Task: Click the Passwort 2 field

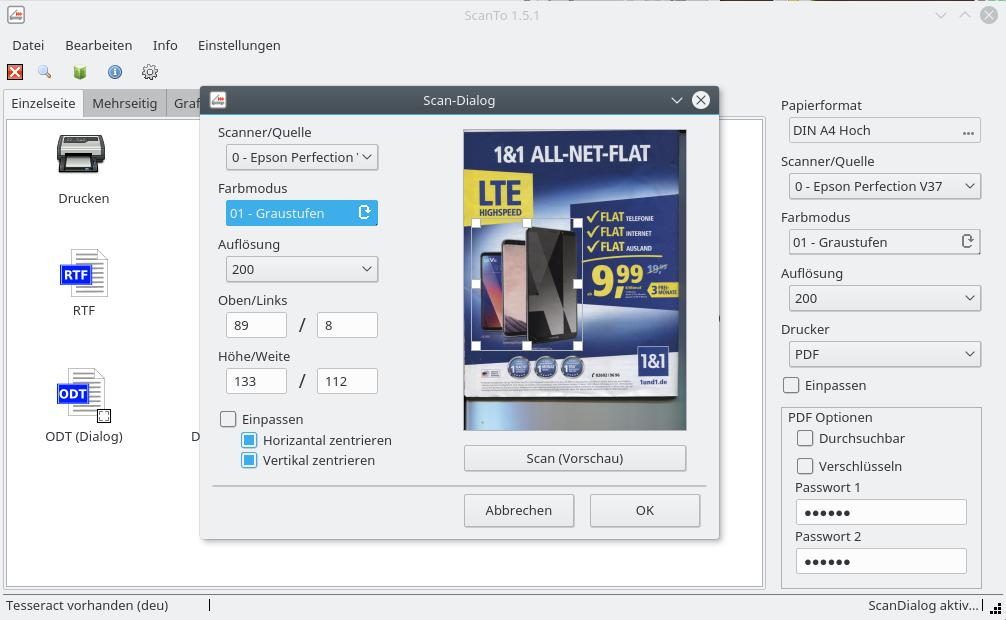Action: (881, 561)
